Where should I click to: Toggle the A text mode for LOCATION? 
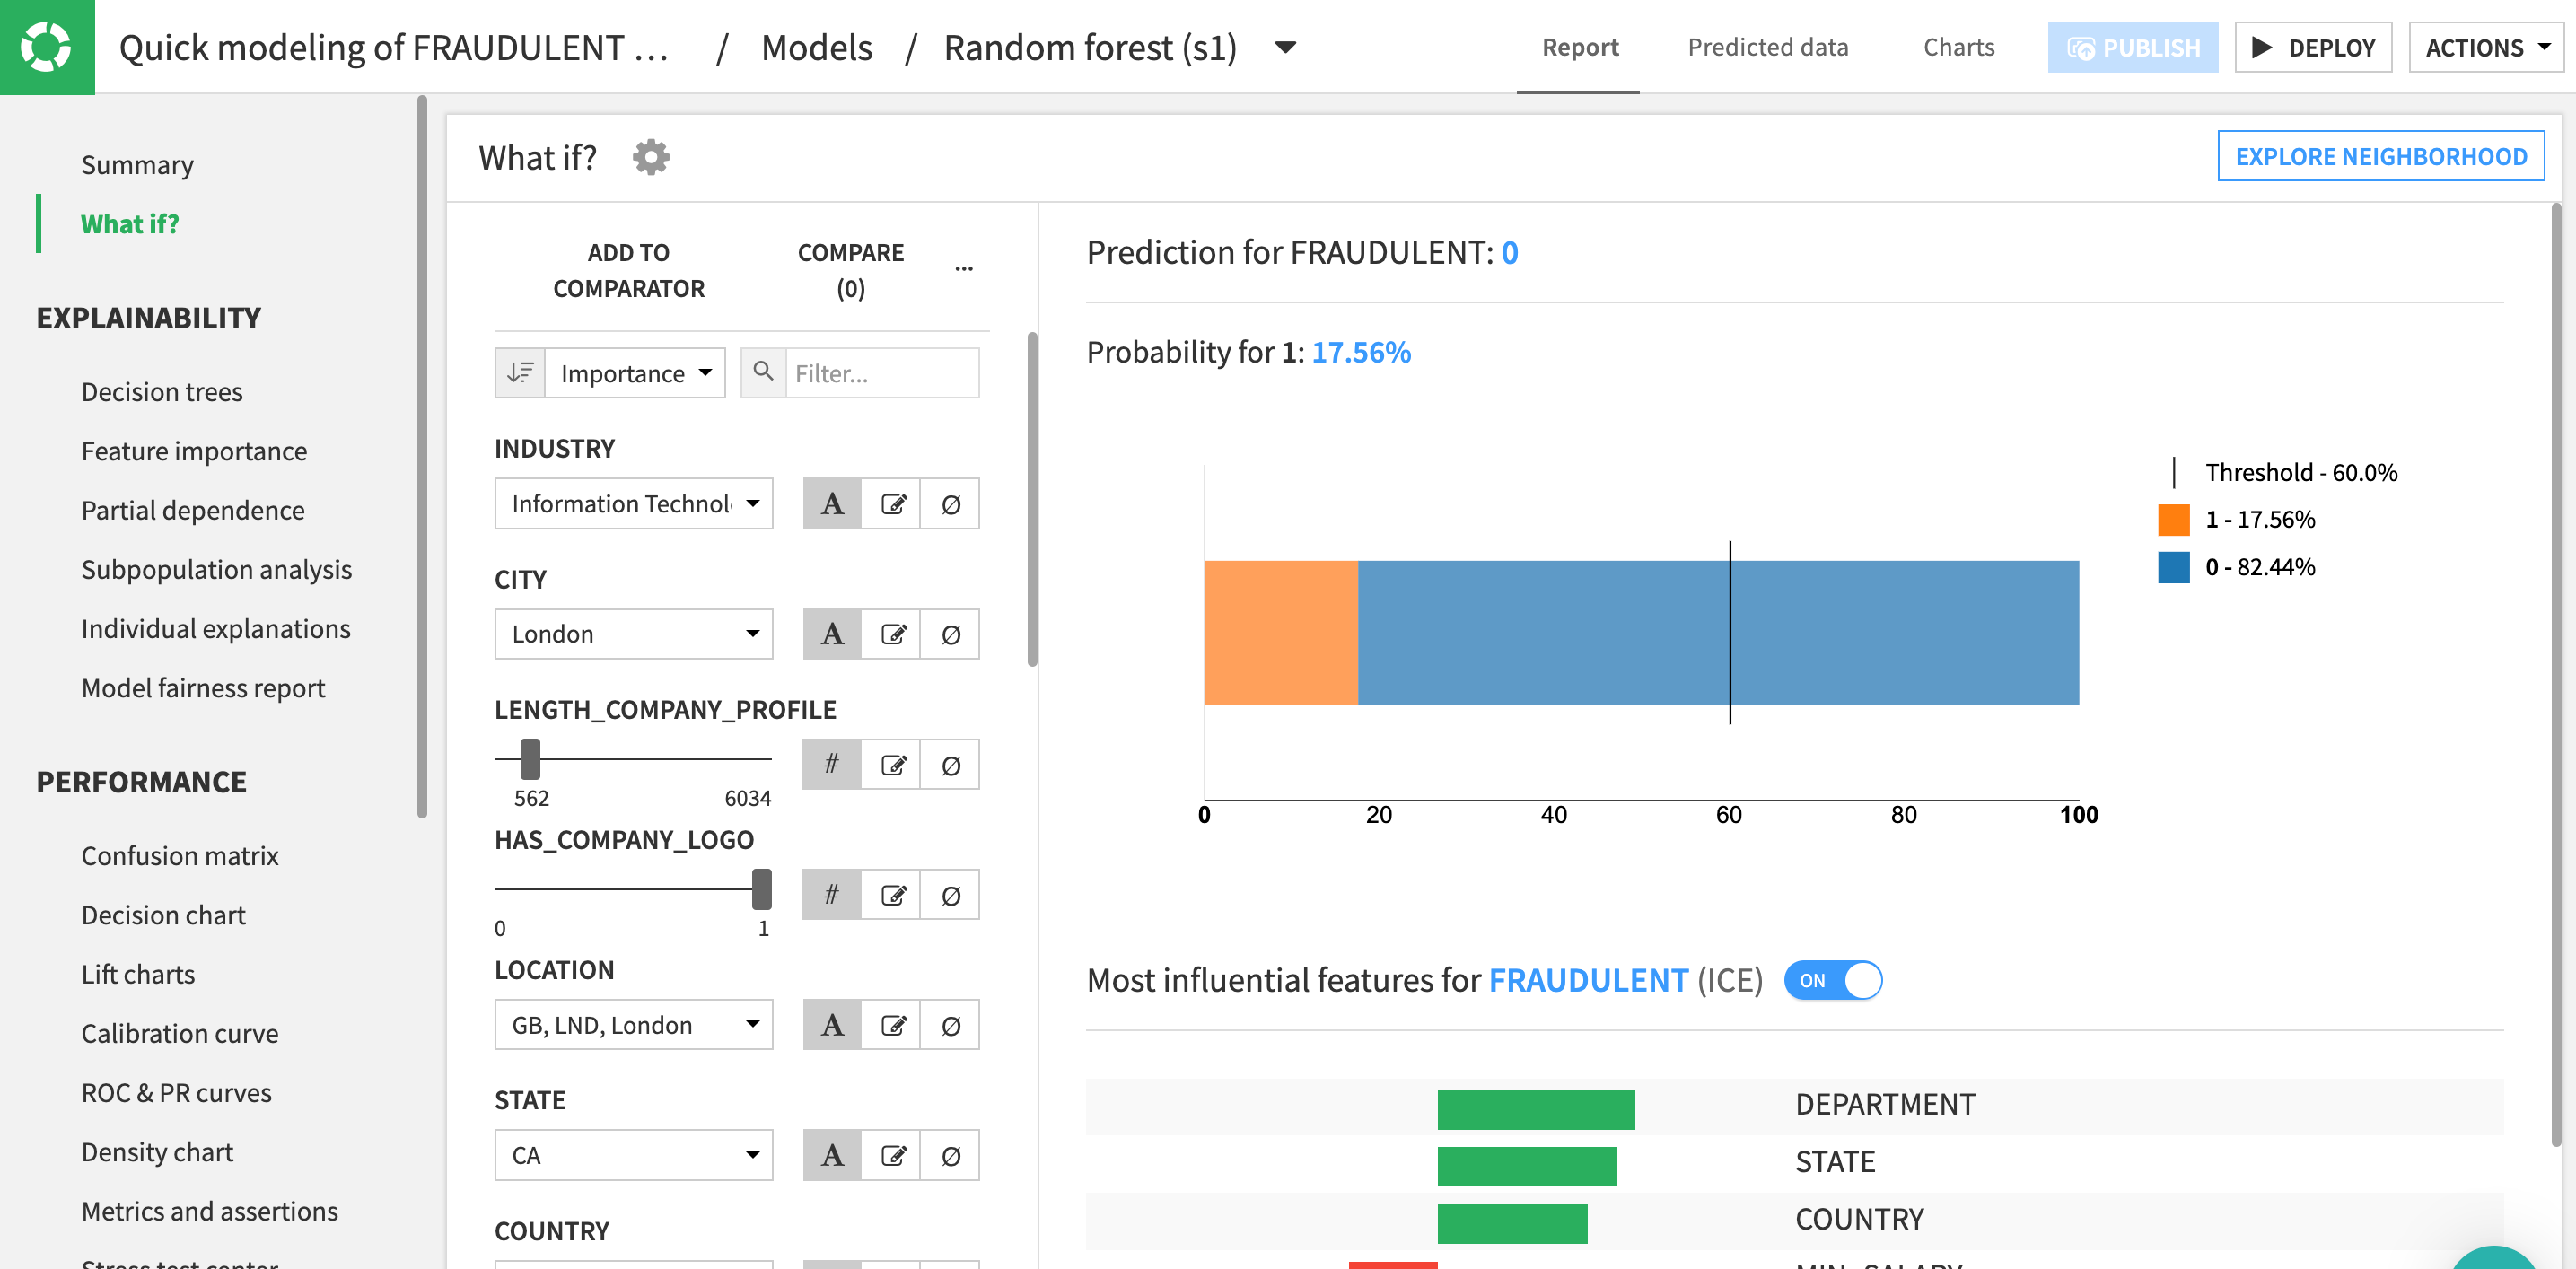831,1025
